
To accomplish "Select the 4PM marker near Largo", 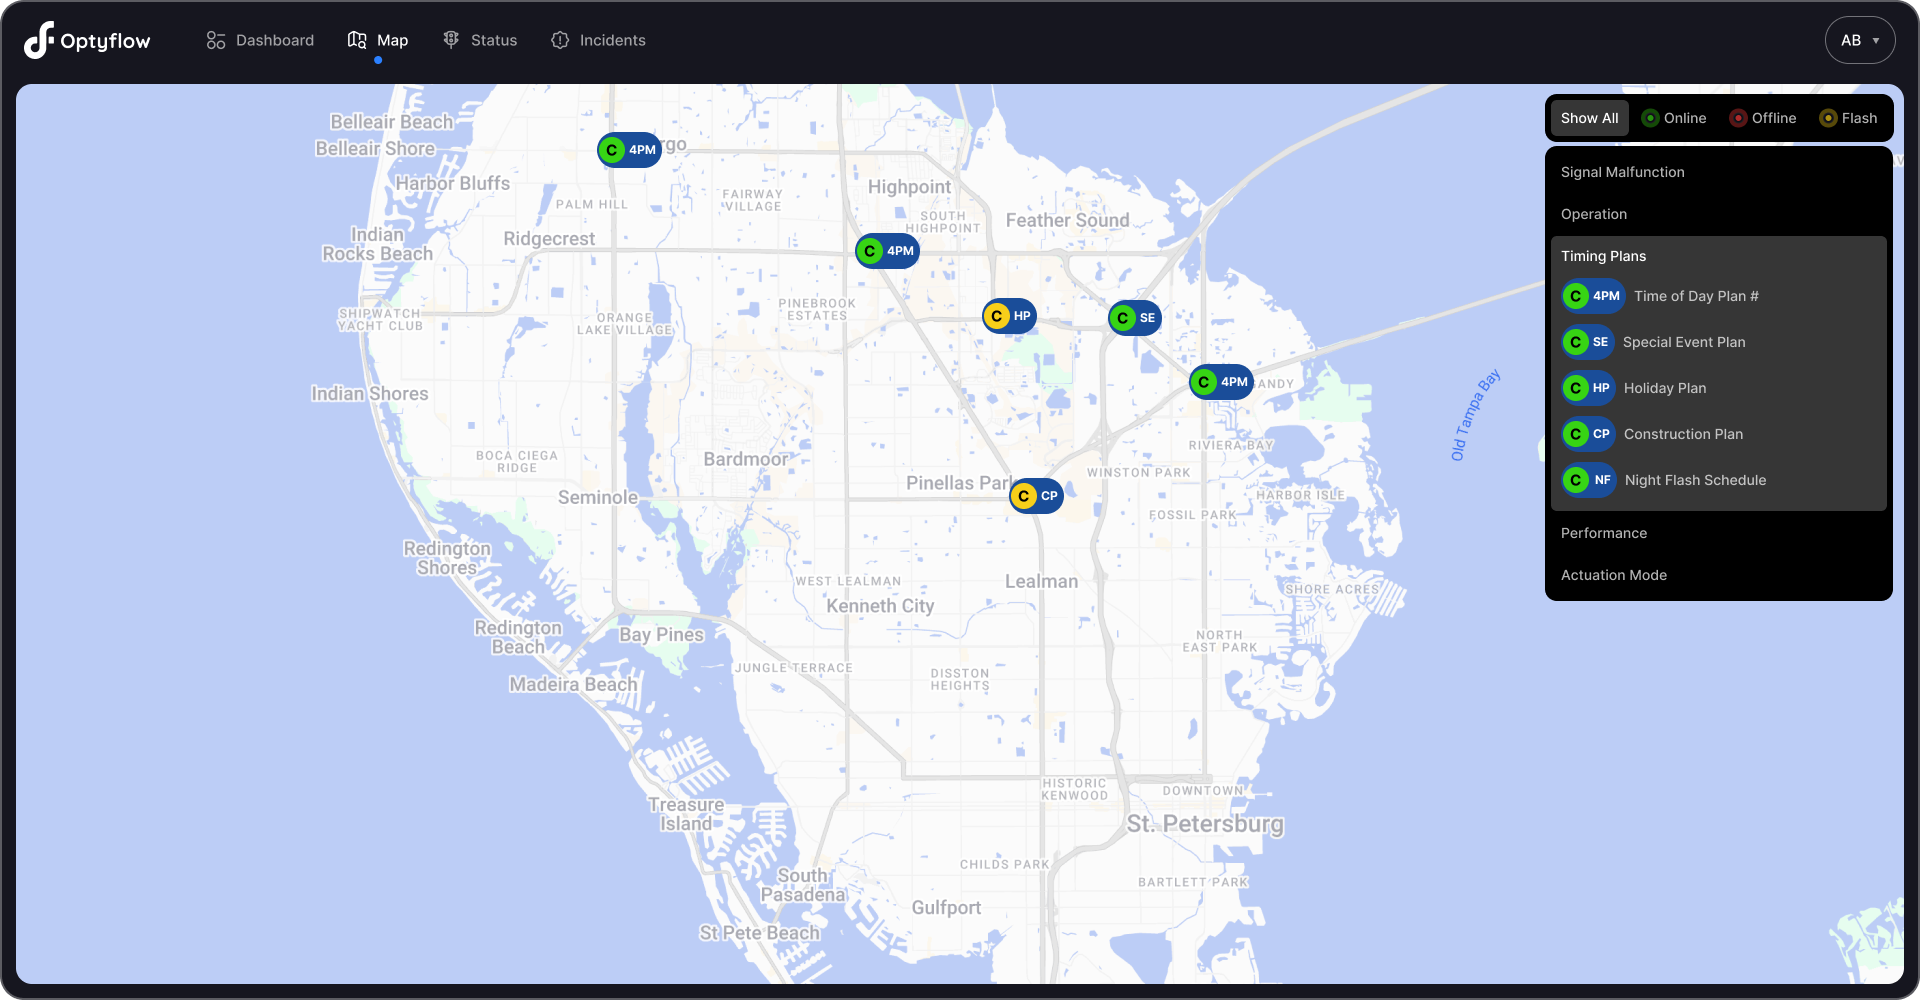I will 629,150.
